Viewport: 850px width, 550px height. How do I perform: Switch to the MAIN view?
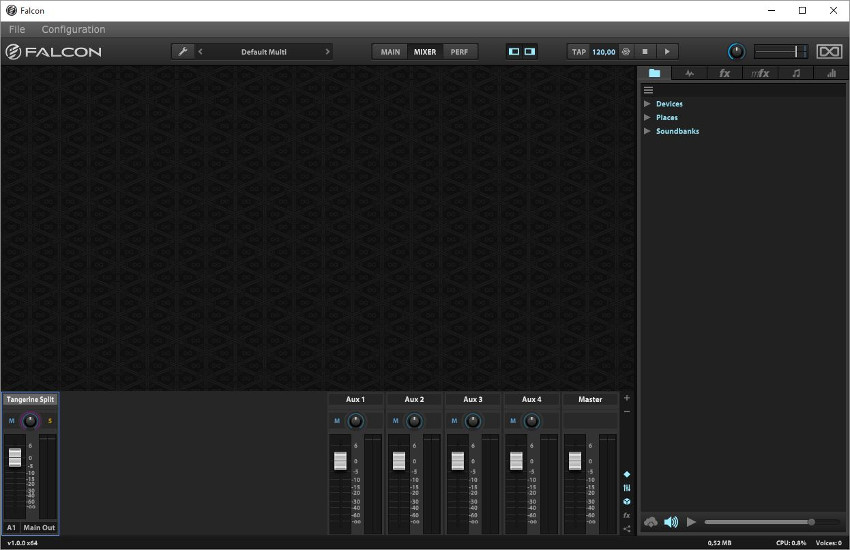click(x=390, y=51)
